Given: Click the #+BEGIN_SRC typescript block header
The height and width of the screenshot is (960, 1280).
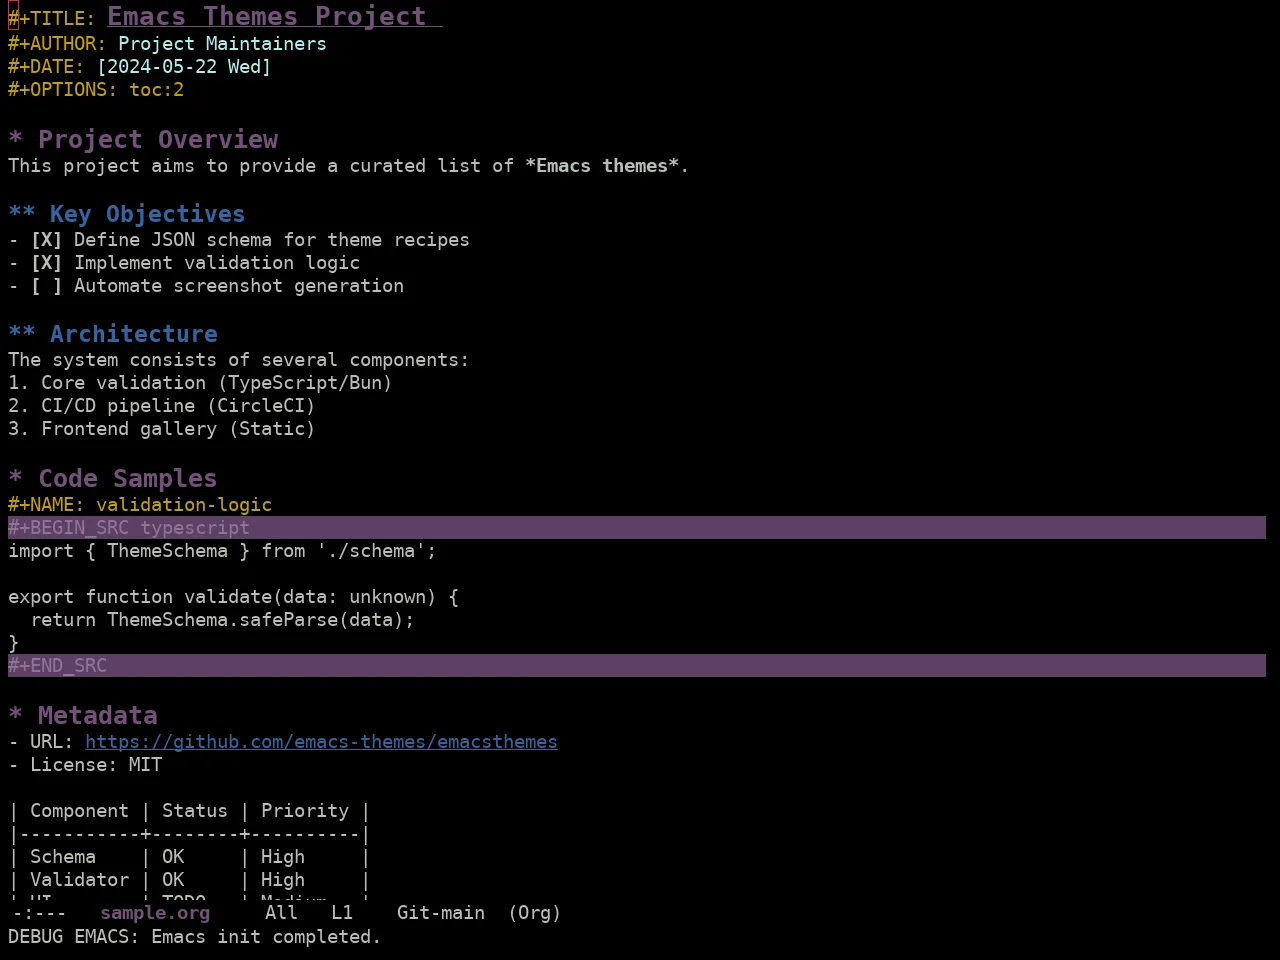Looking at the screenshot, I should tap(637, 528).
